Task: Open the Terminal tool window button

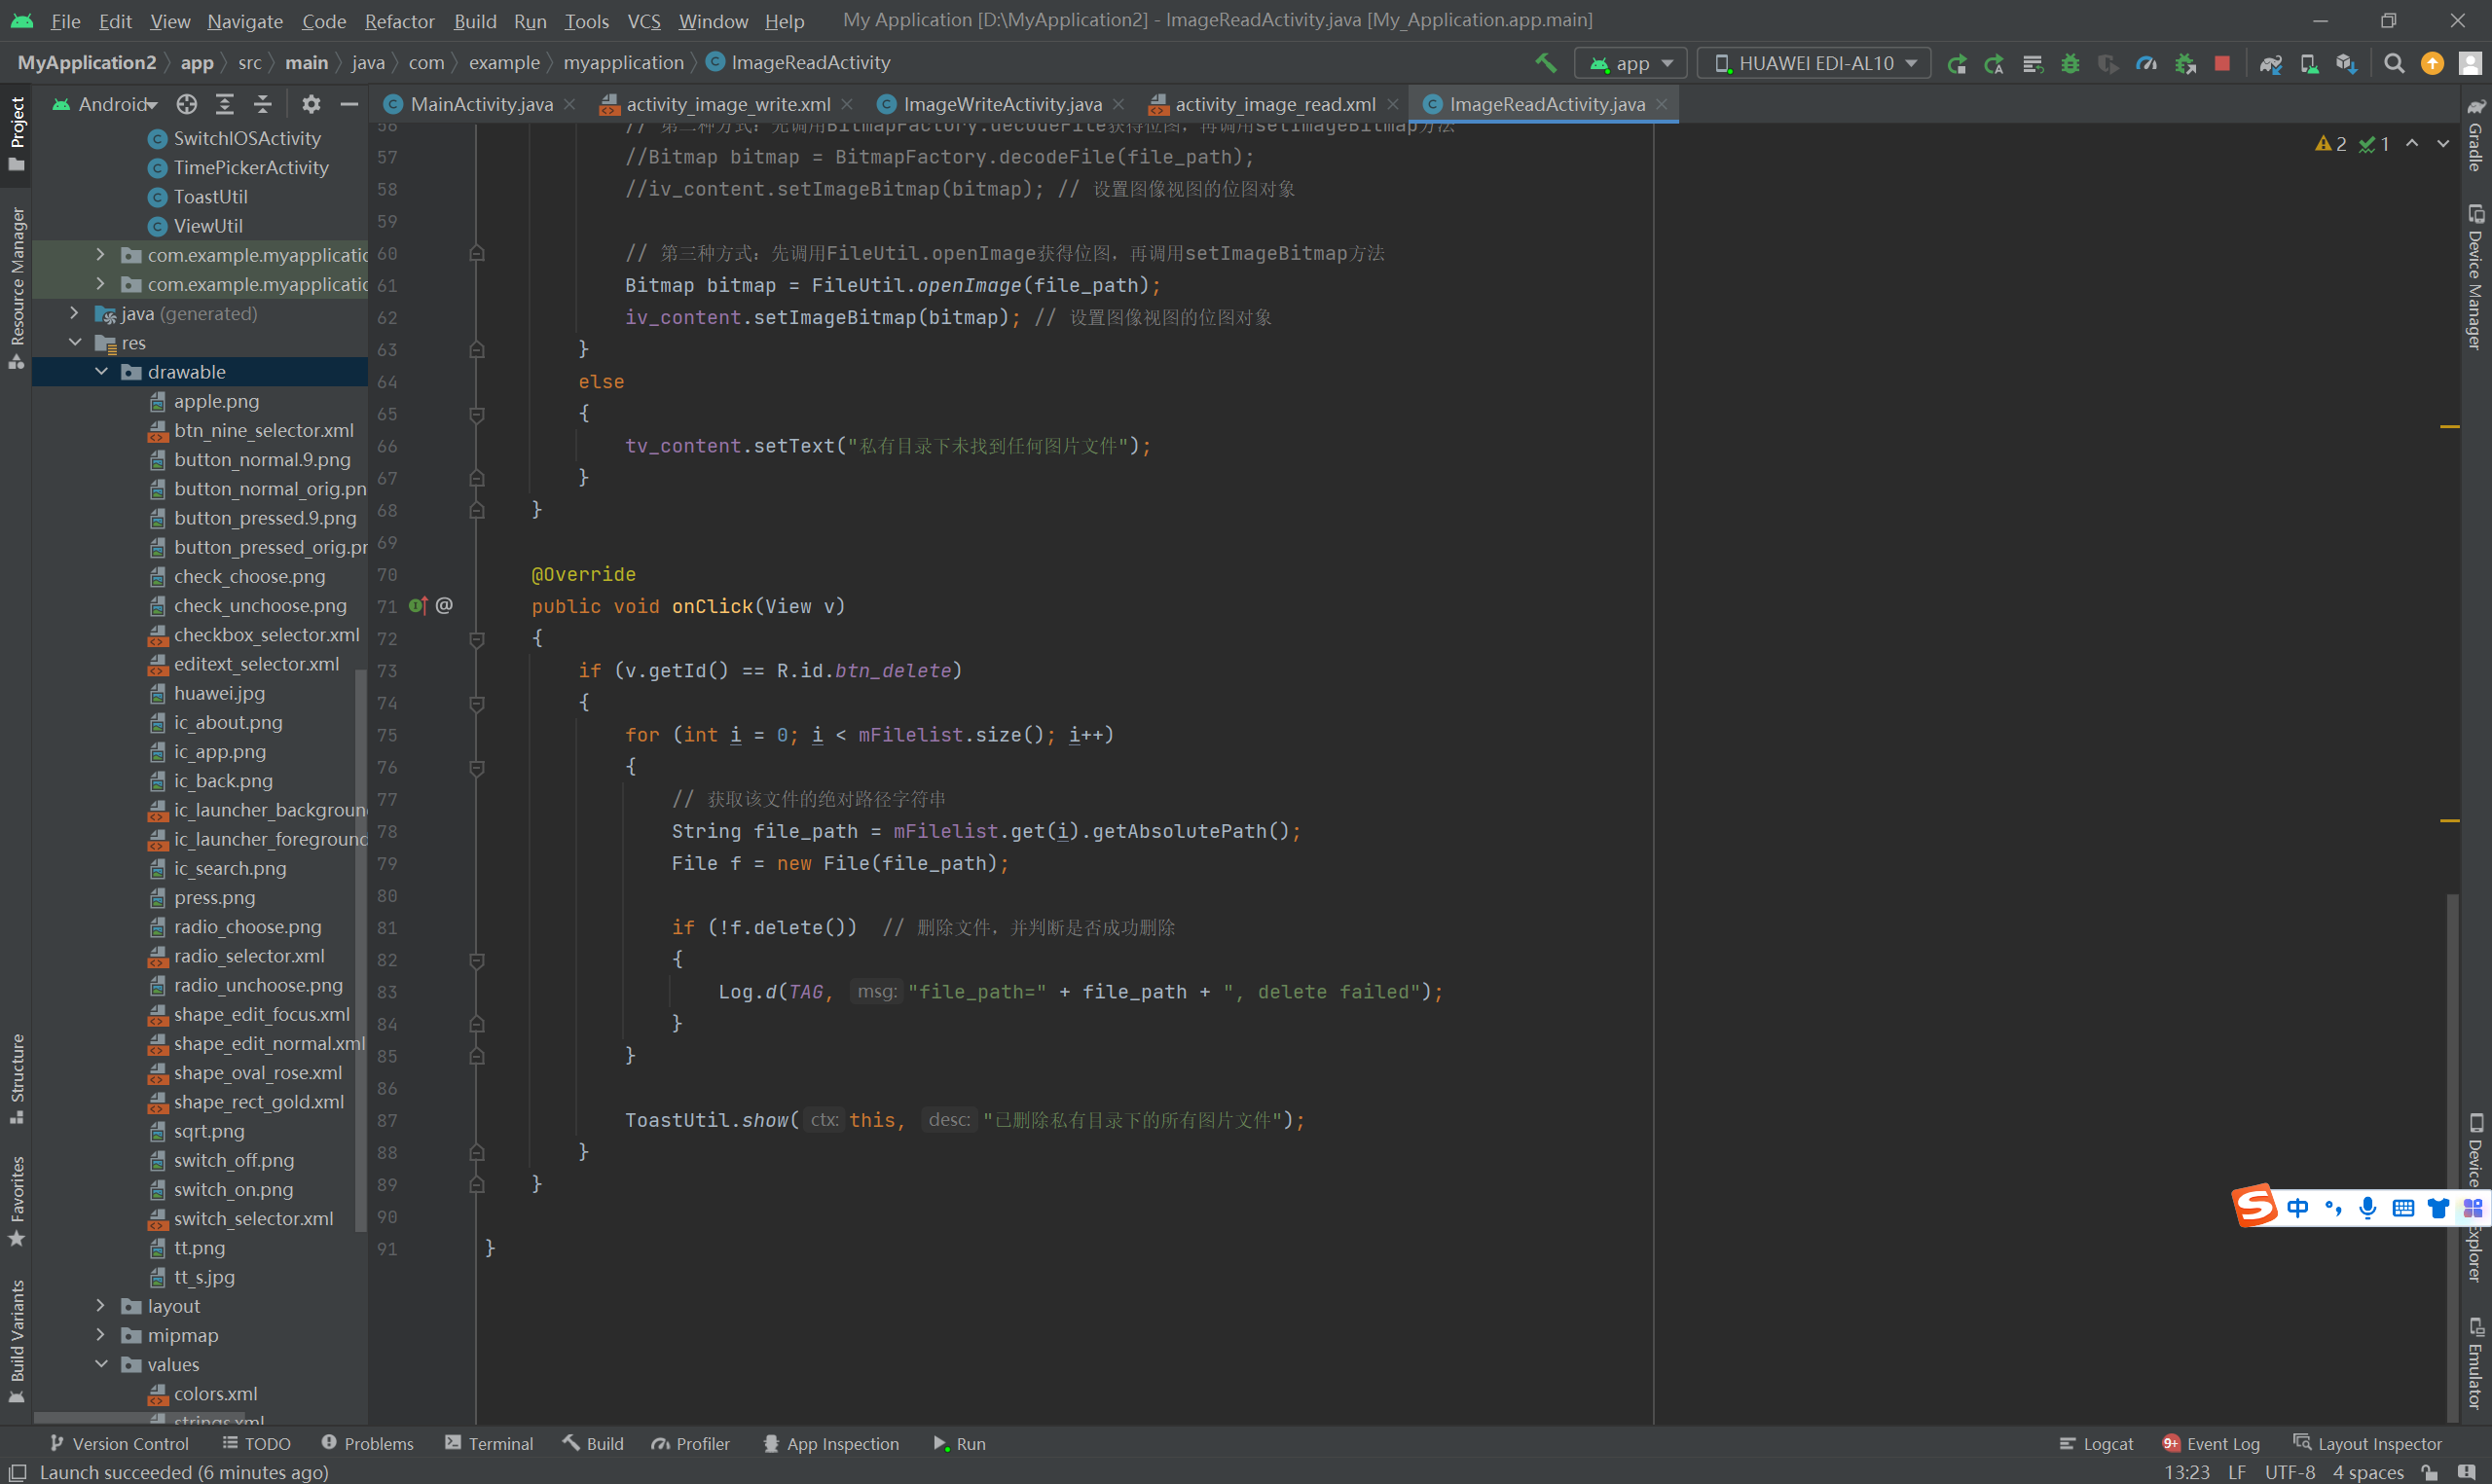Action: (489, 1443)
